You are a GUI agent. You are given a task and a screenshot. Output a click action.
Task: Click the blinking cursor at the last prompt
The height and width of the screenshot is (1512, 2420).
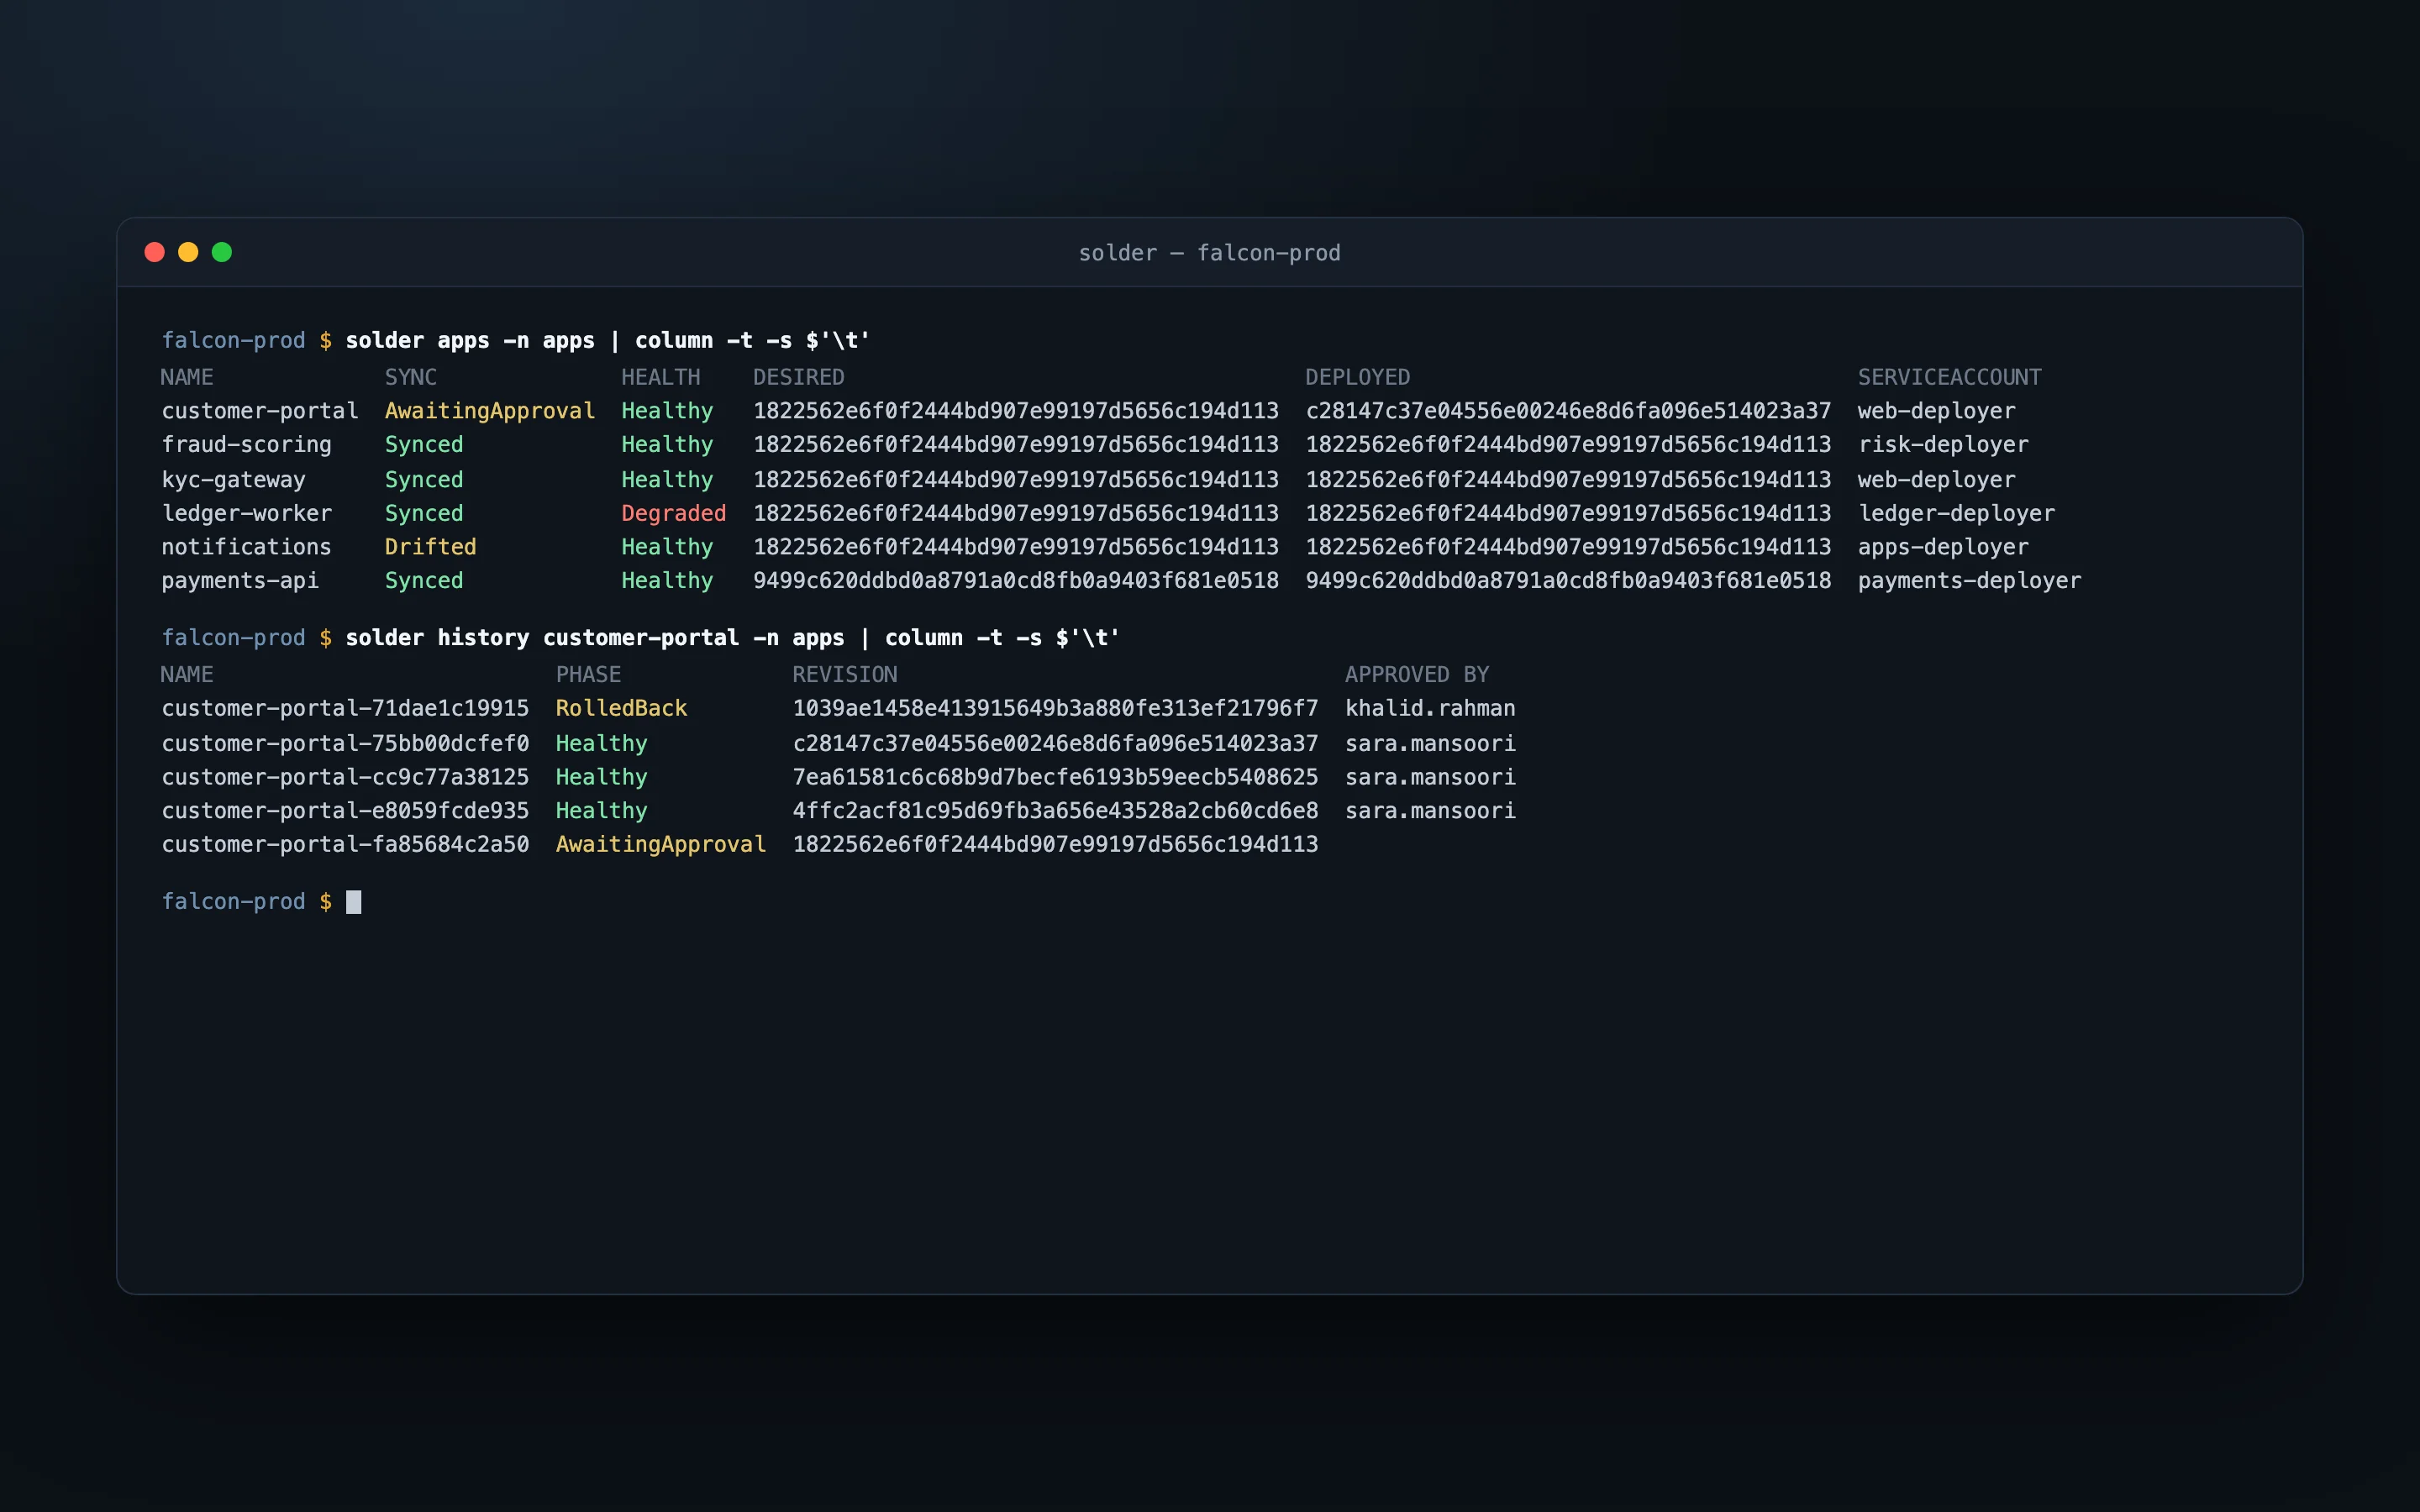pyautogui.click(x=353, y=902)
